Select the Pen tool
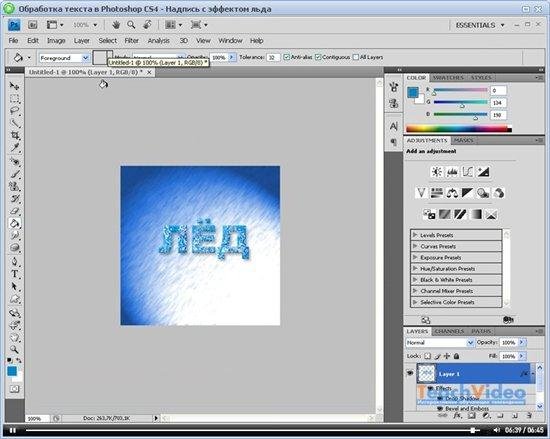Viewport: 550px width, 439px height. point(14,262)
